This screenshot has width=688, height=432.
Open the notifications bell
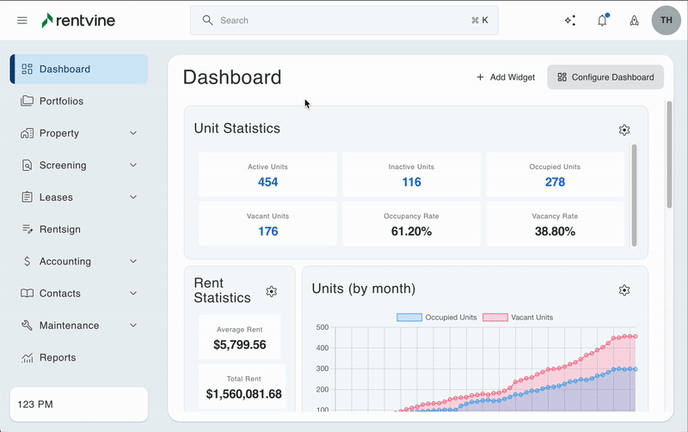click(x=602, y=20)
